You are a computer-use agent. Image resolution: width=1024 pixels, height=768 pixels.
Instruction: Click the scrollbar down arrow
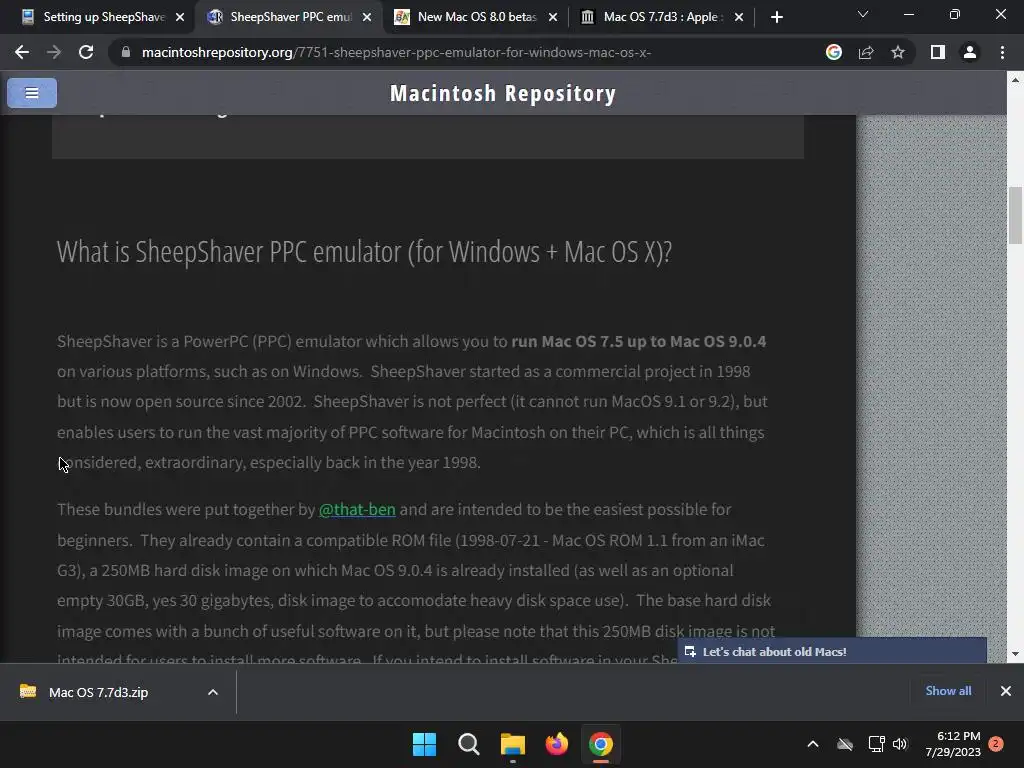click(x=1015, y=654)
